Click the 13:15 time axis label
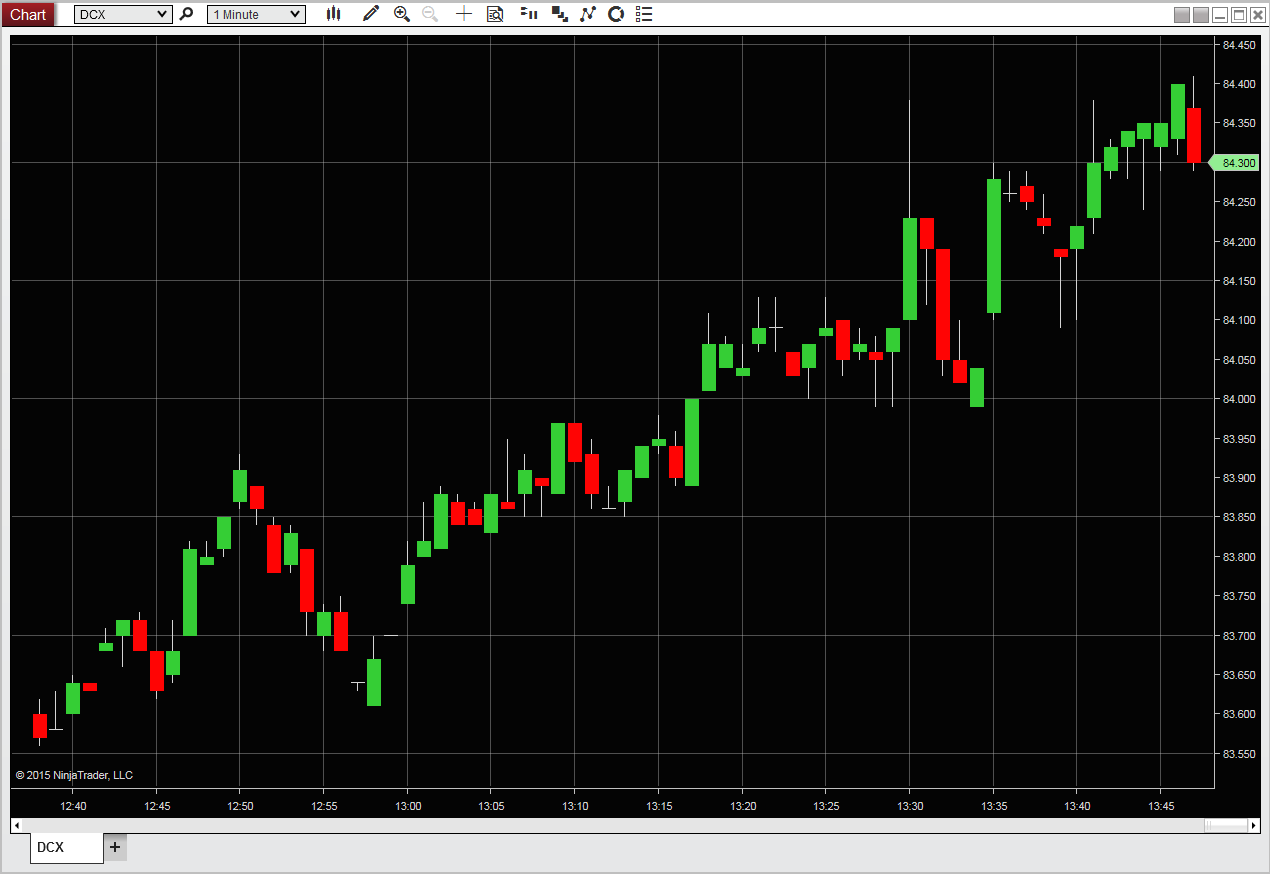The image size is (1270, 874). (658, 805)
